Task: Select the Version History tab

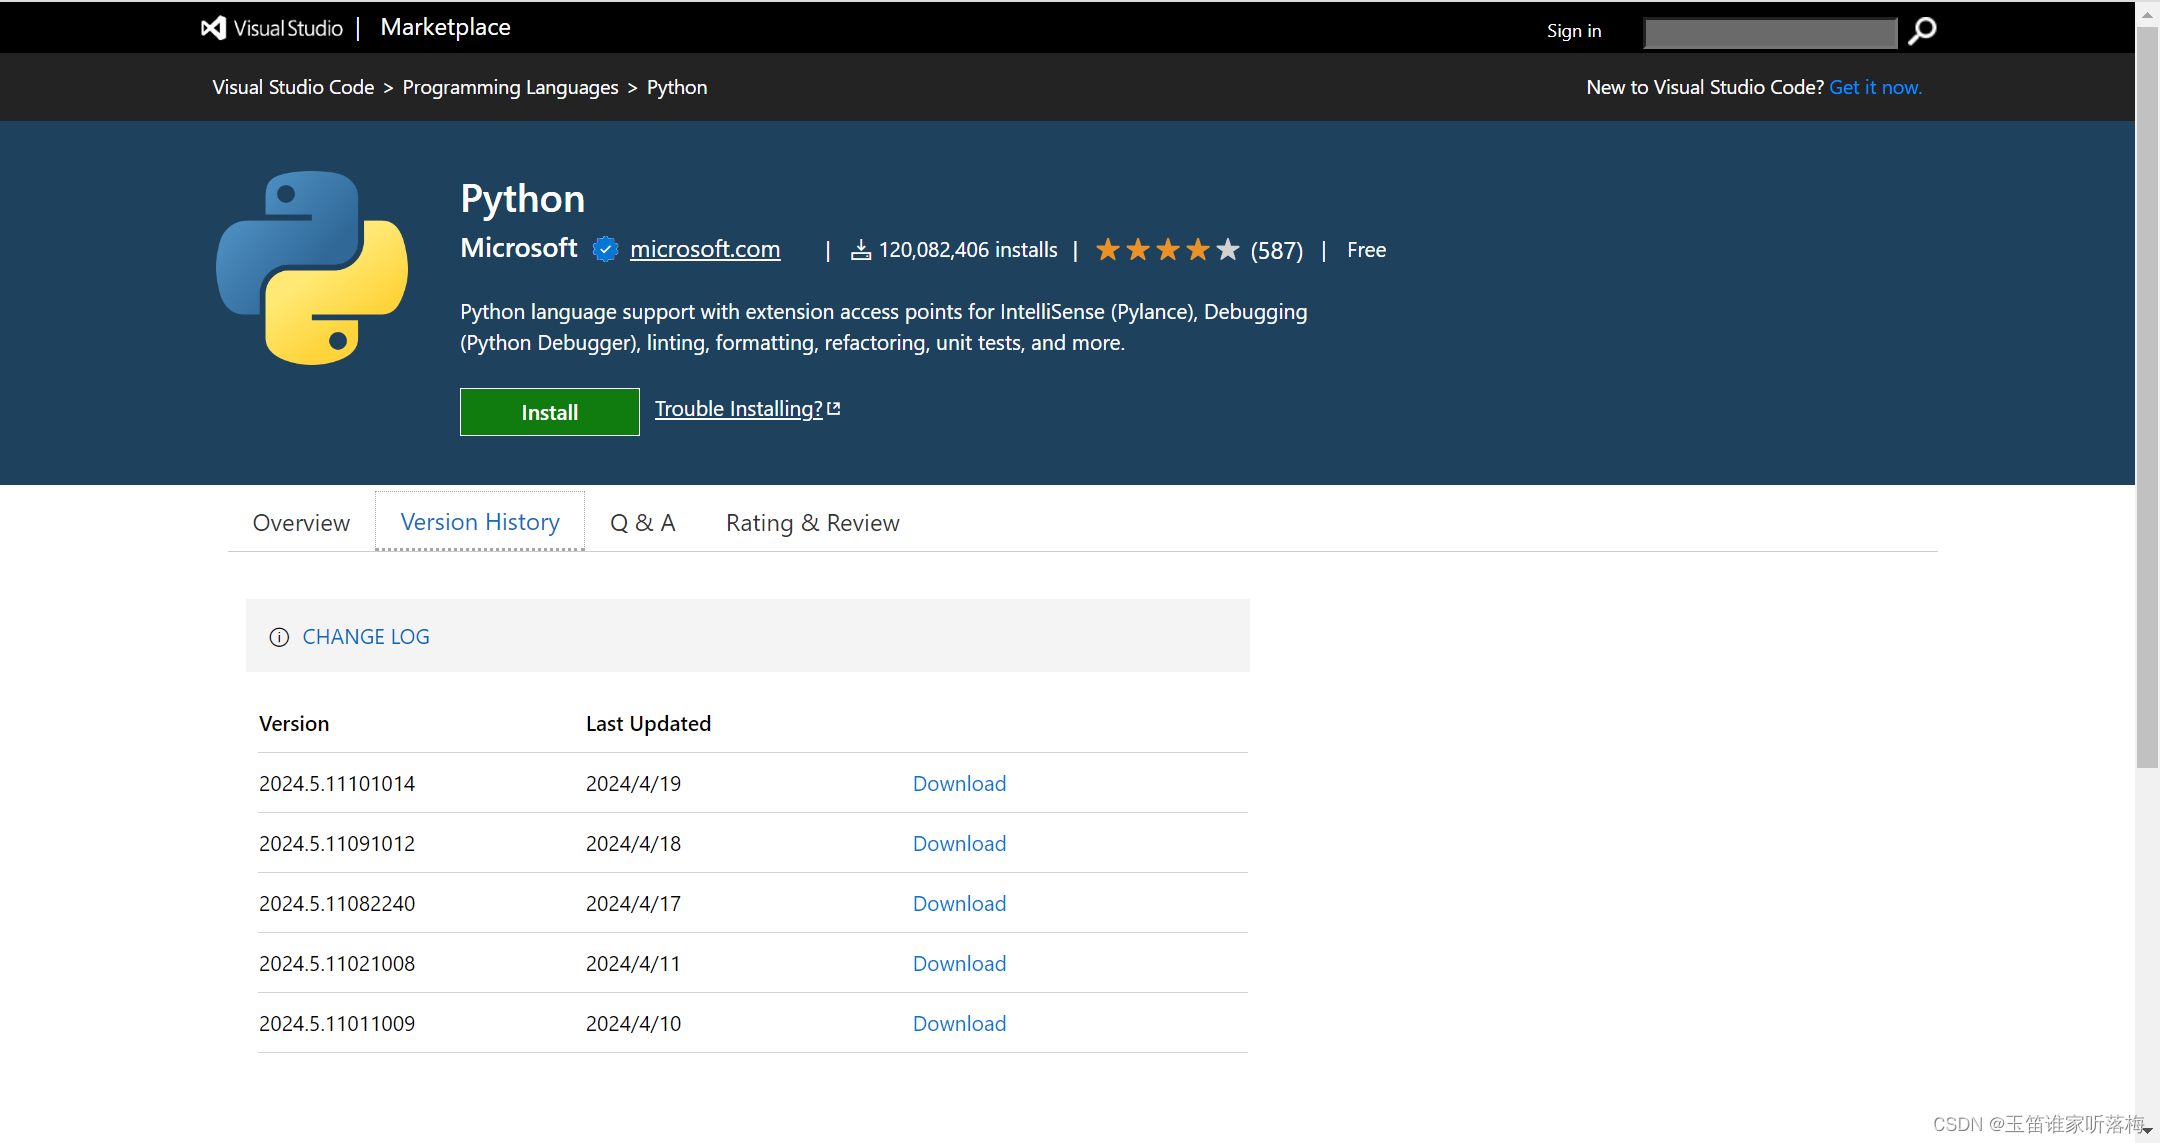Action: coord(480,522)
